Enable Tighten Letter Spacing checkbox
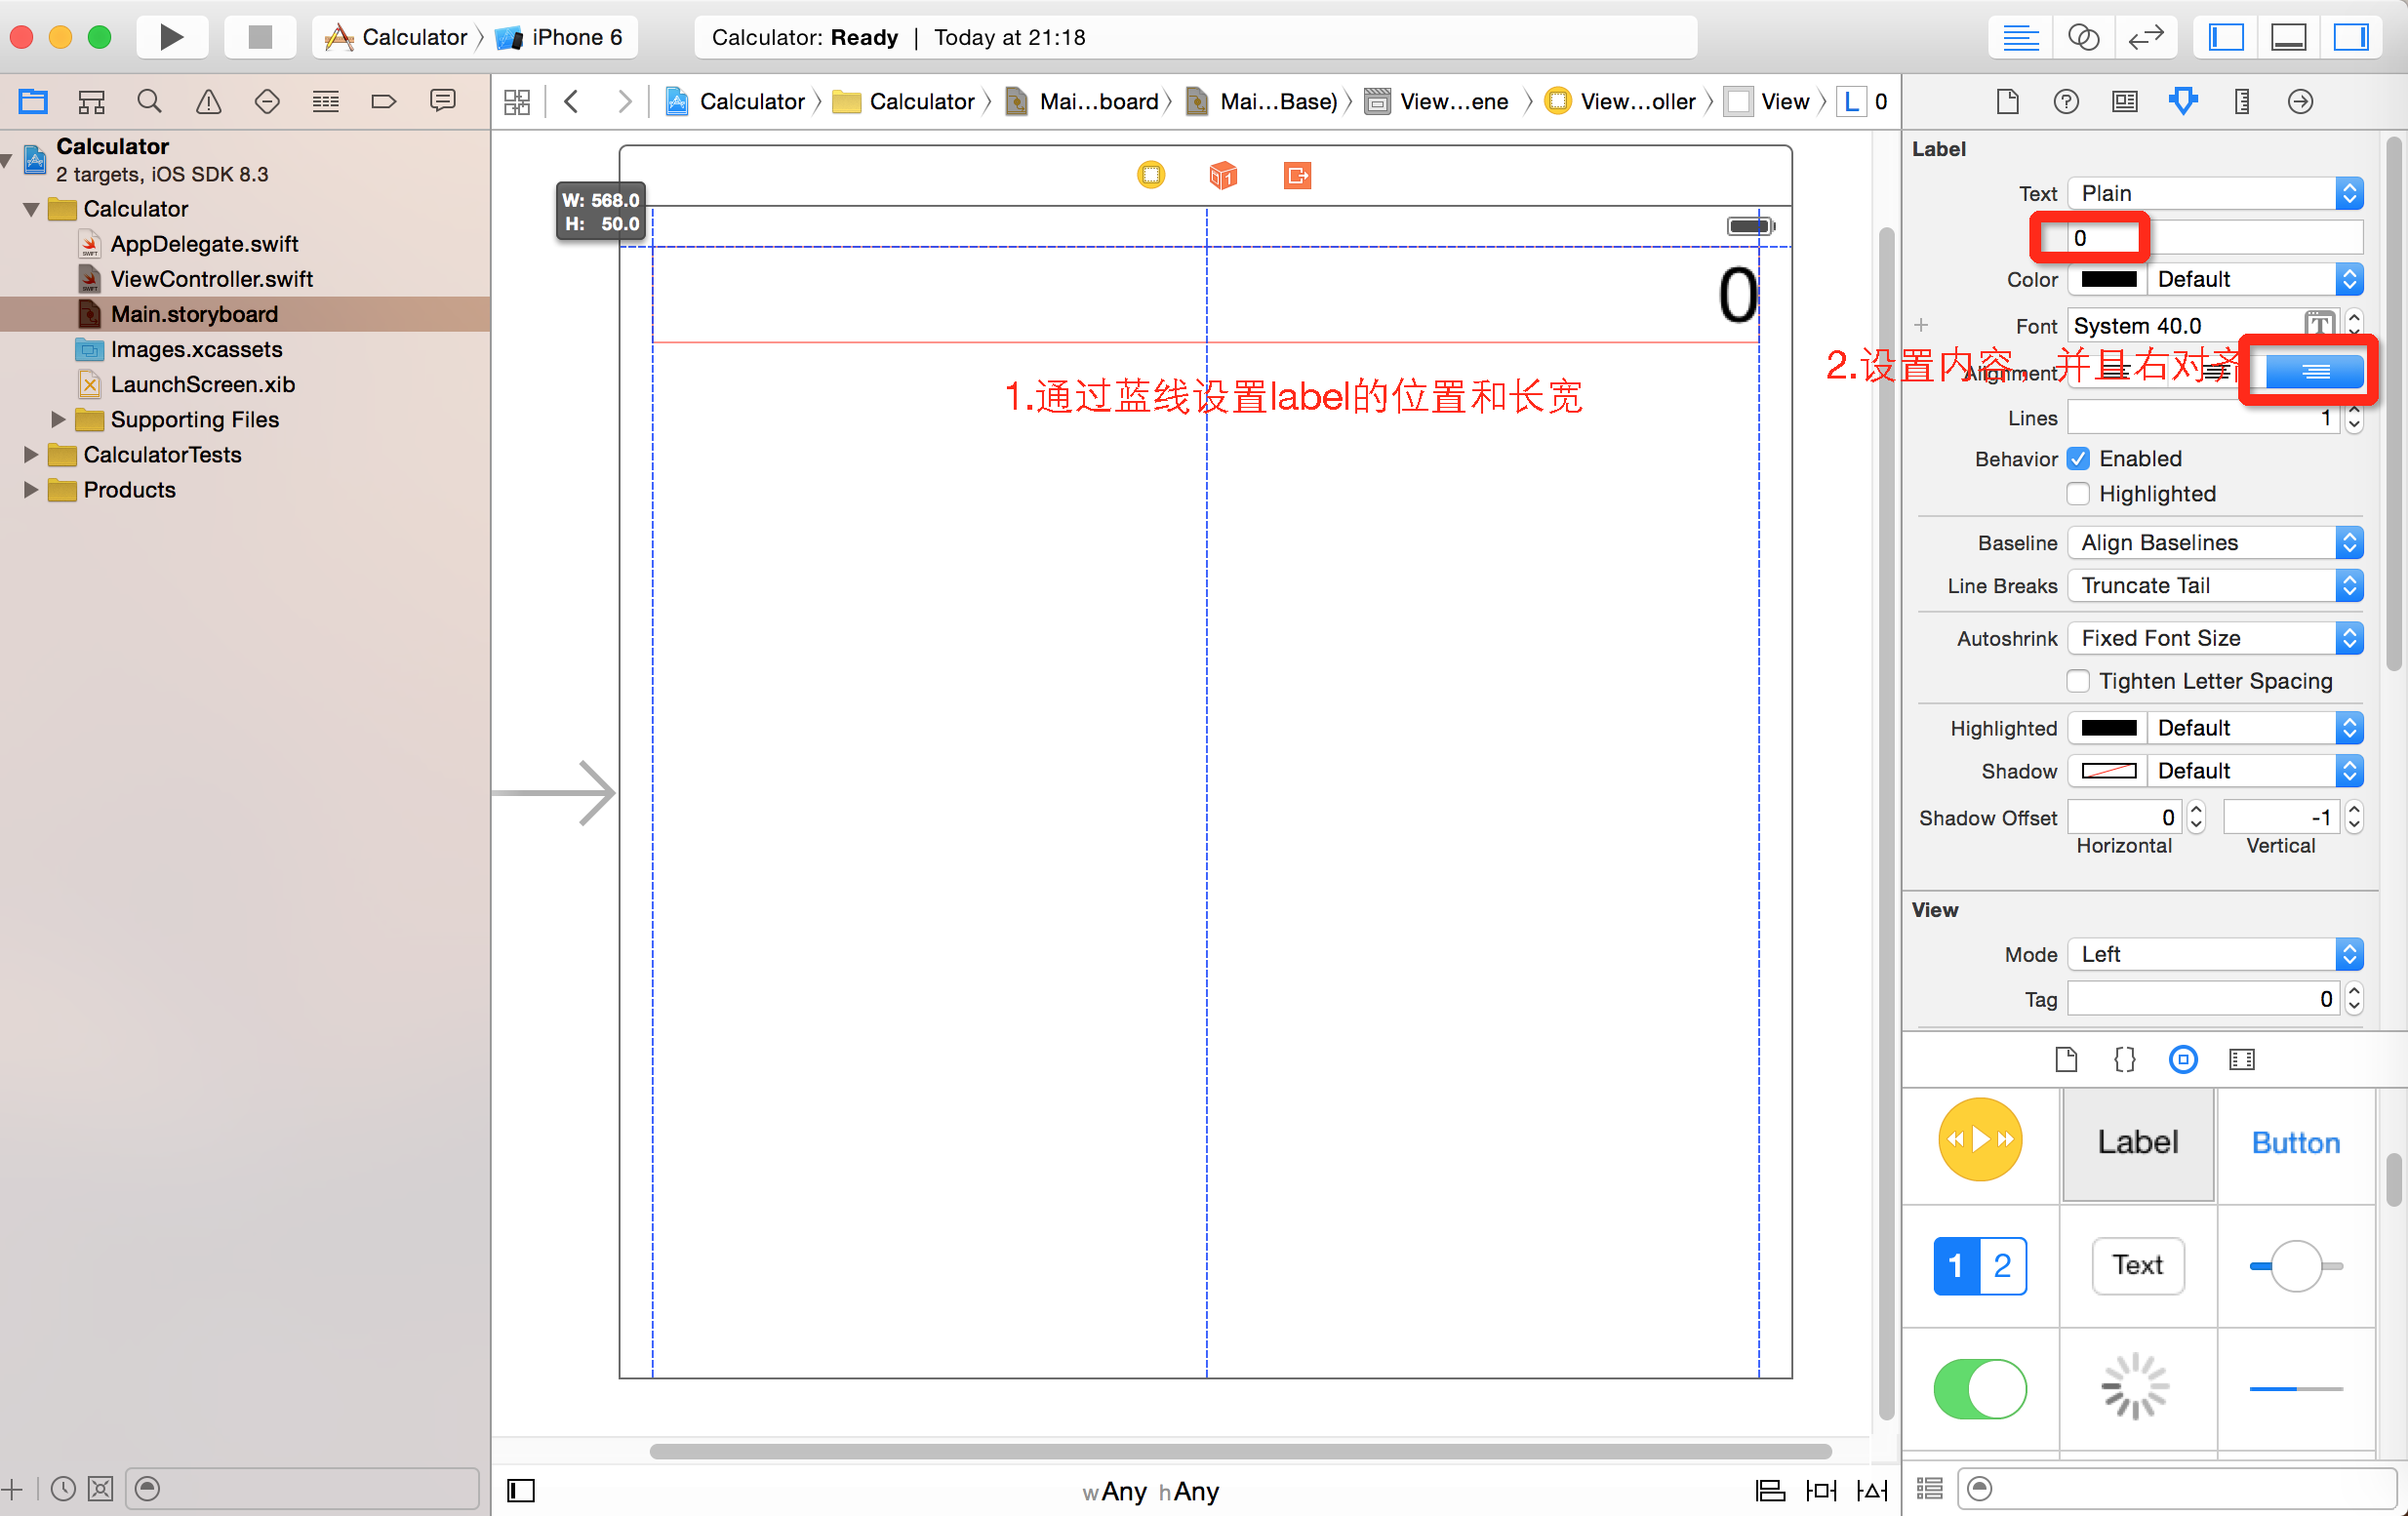The width and height of the screenshot is (2408, 1516). (2078, 681)
